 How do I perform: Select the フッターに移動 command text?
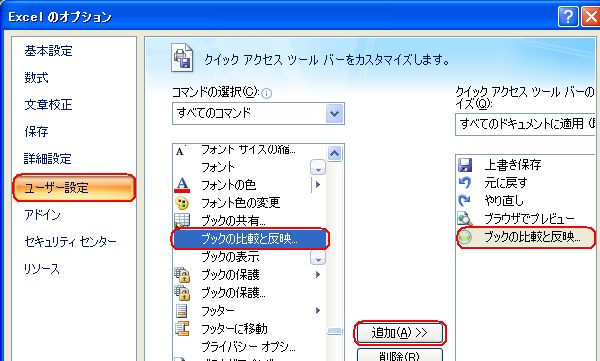tap(234, 328)
